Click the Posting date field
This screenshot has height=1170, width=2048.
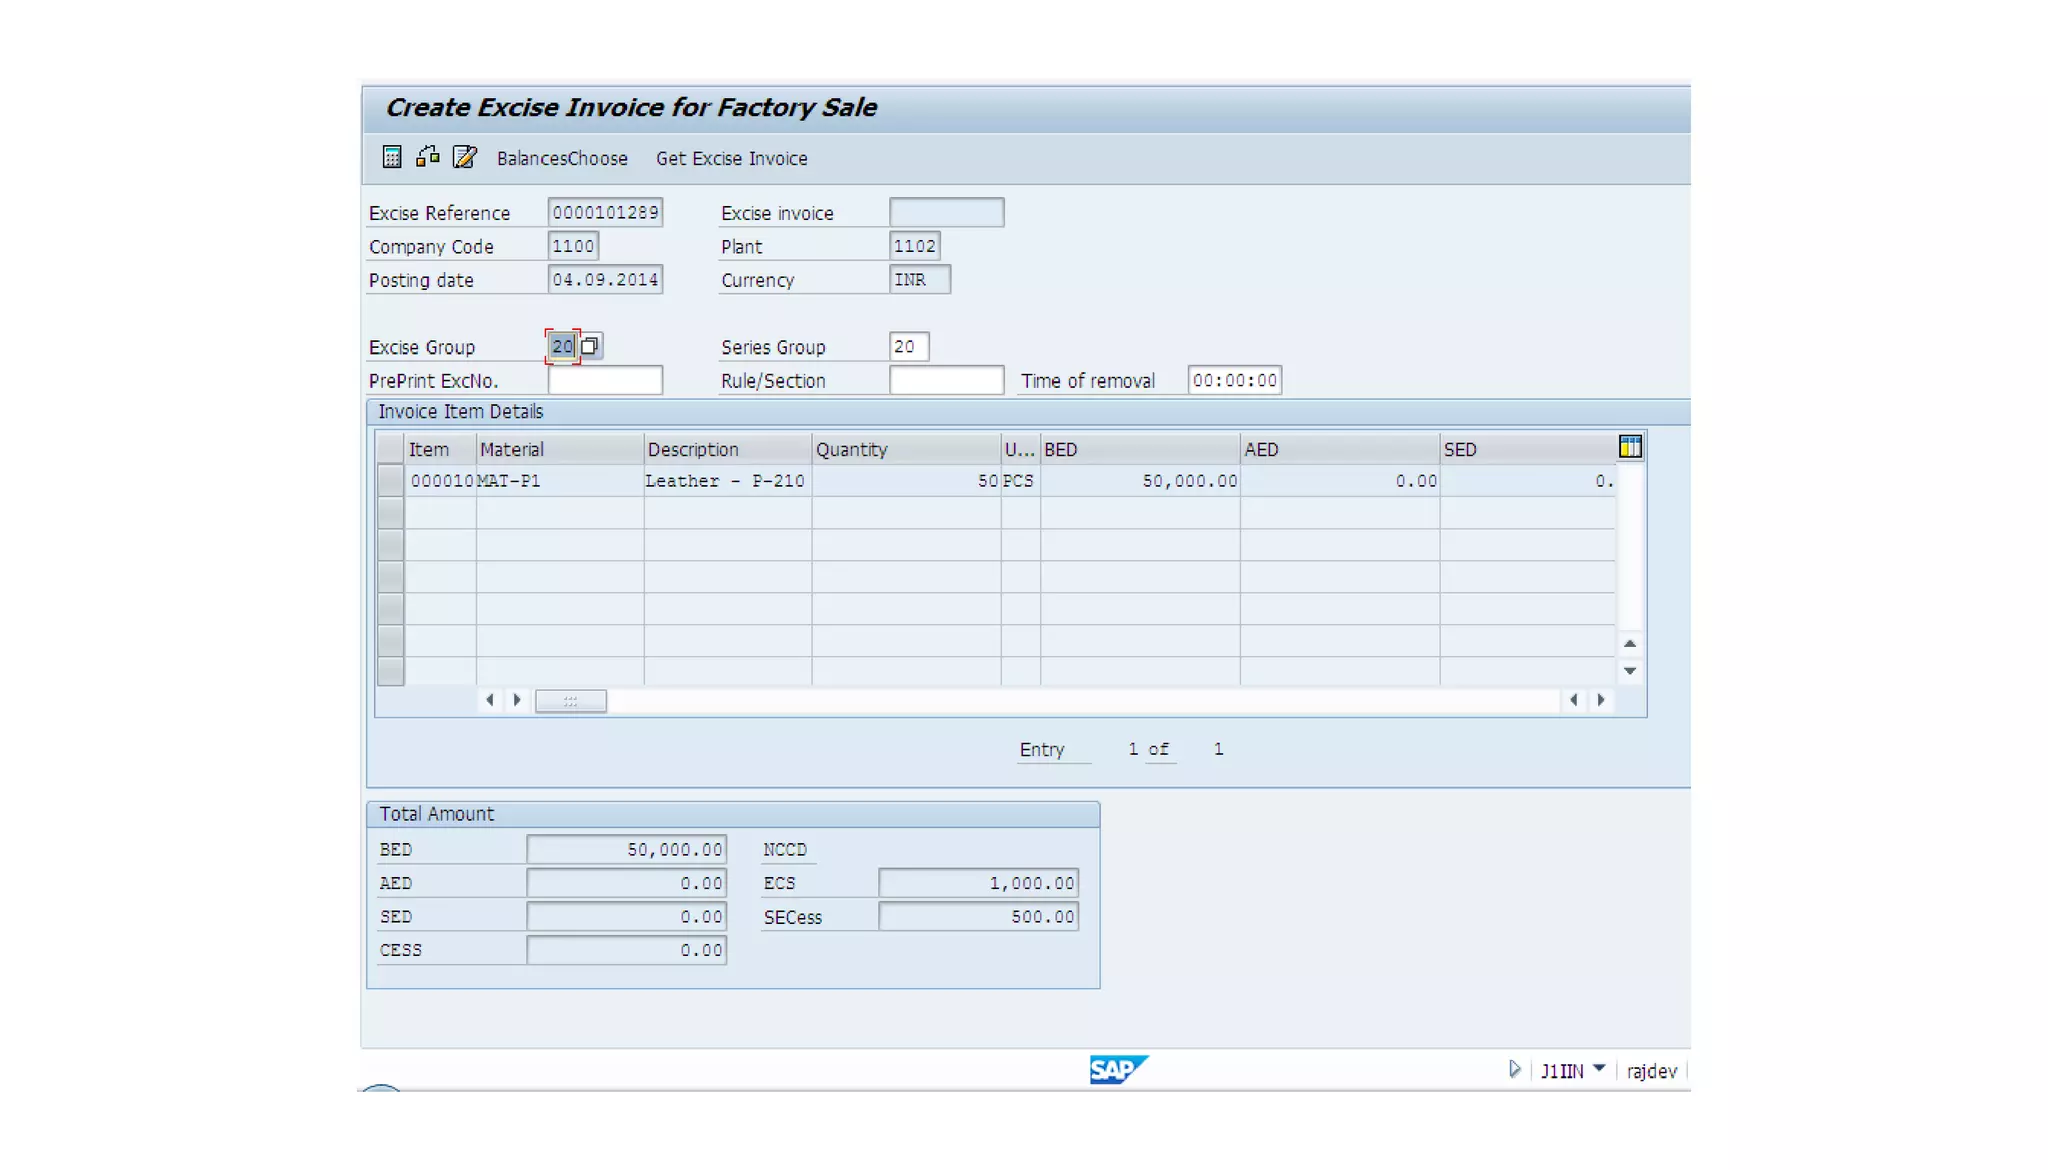pos(605,280)
